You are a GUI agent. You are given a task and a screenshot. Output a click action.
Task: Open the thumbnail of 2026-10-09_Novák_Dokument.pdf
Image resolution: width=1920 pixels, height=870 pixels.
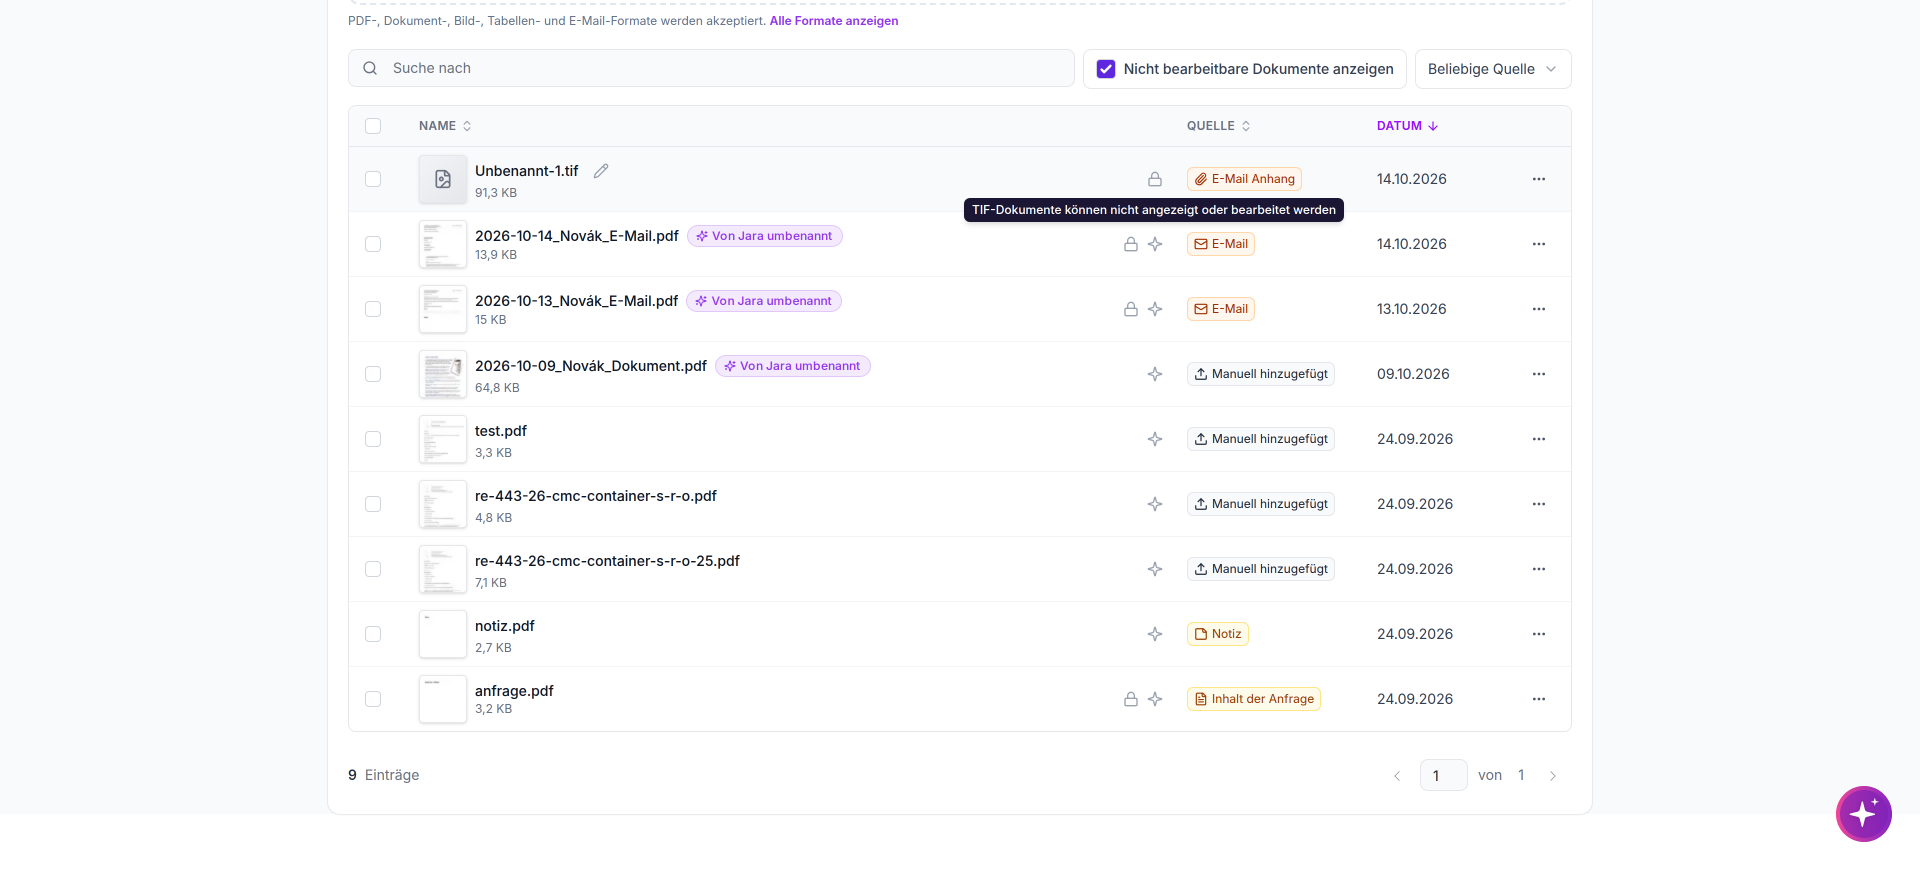pyautogui.click(x=443, y=374)
